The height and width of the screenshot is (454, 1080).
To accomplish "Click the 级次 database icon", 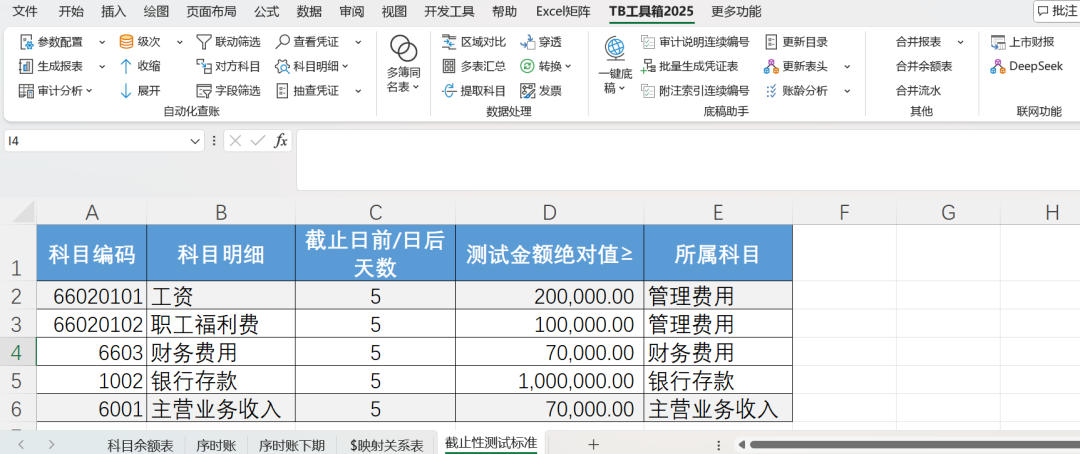I will pyautogui.click(x=126, y=42).
